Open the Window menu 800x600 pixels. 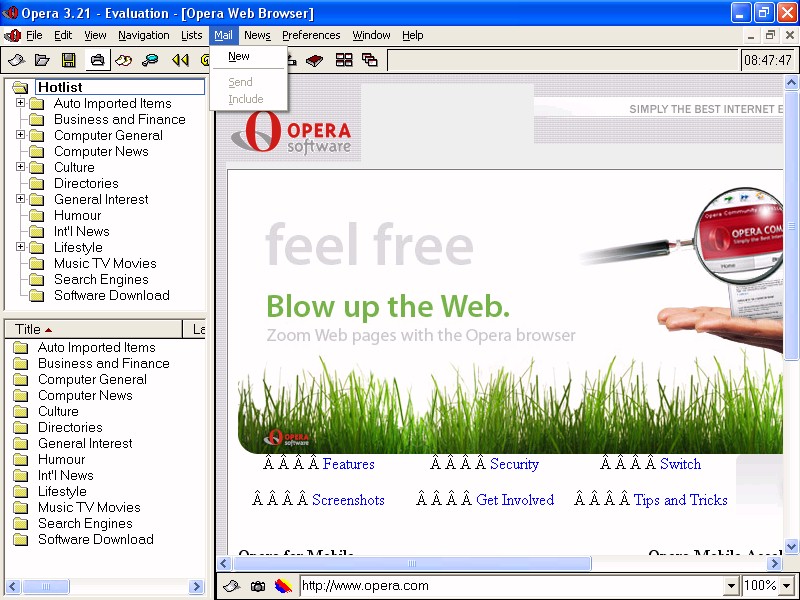(x=371, y=35)
